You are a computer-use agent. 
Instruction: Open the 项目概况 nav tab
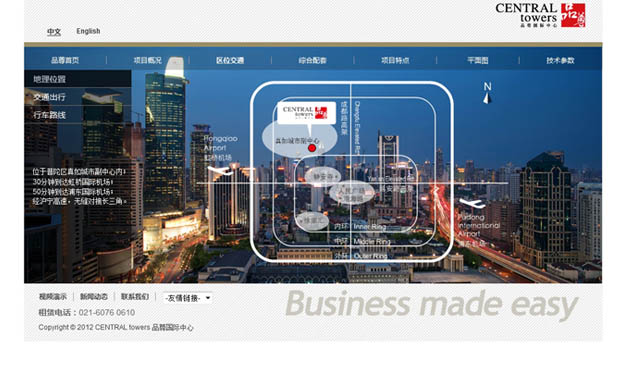147,61
